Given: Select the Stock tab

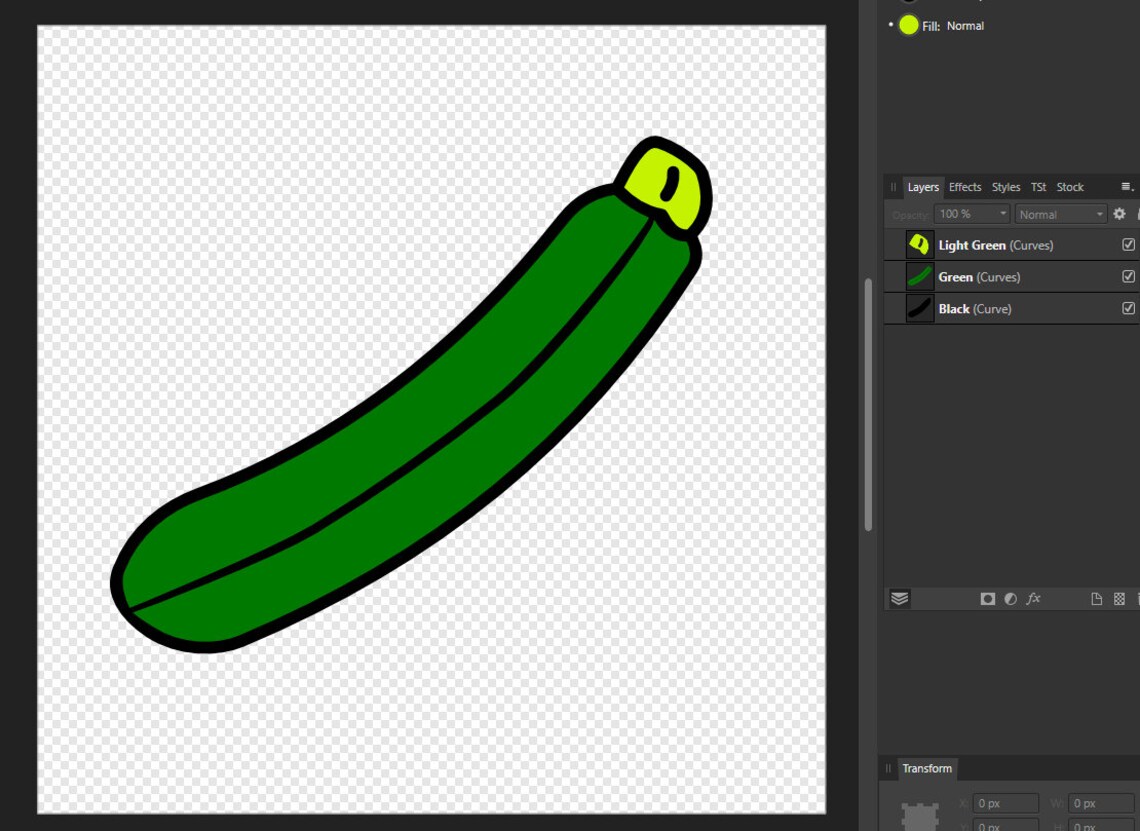Looking at the screenshot, I should pyautogui.click(x=1069, y=187).
